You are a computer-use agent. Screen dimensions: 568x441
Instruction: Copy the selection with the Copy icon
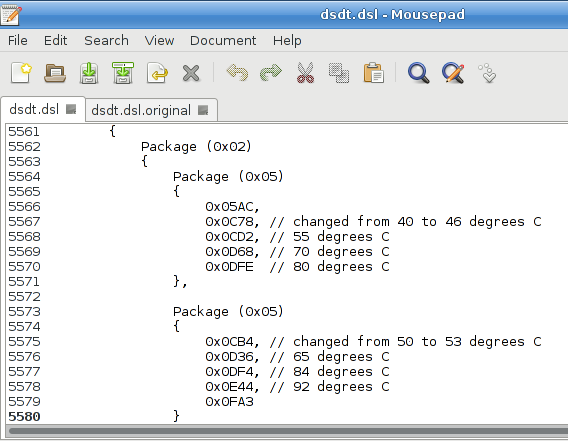[x=339, y=73]
